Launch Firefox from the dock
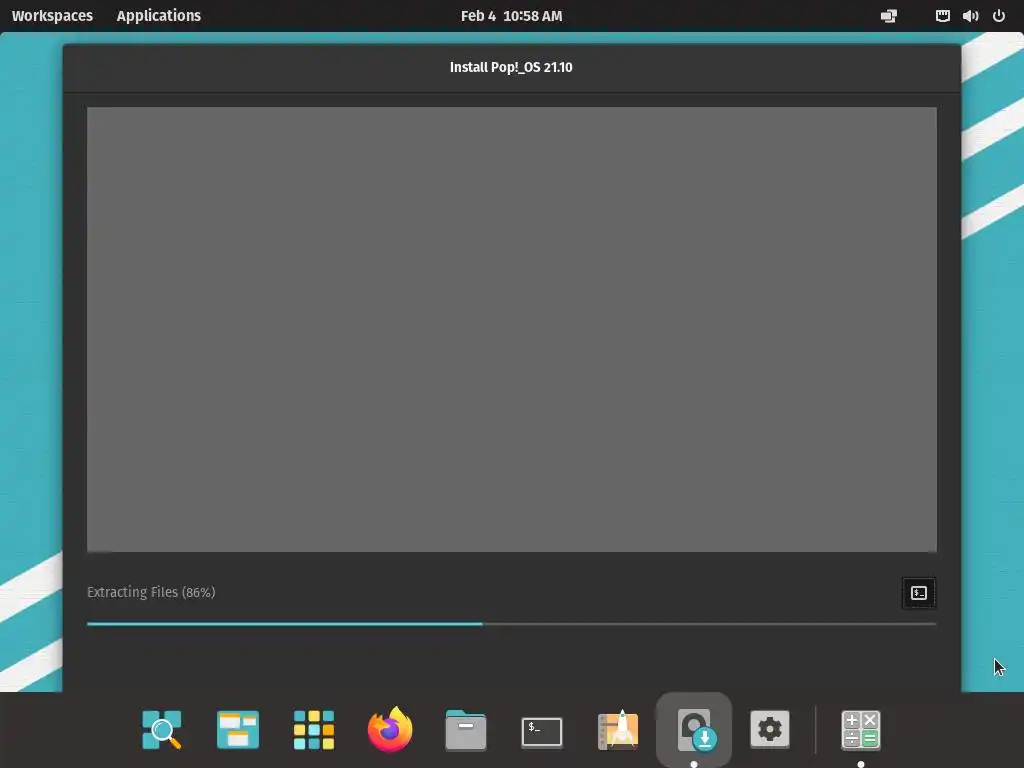 pos(390,729)
